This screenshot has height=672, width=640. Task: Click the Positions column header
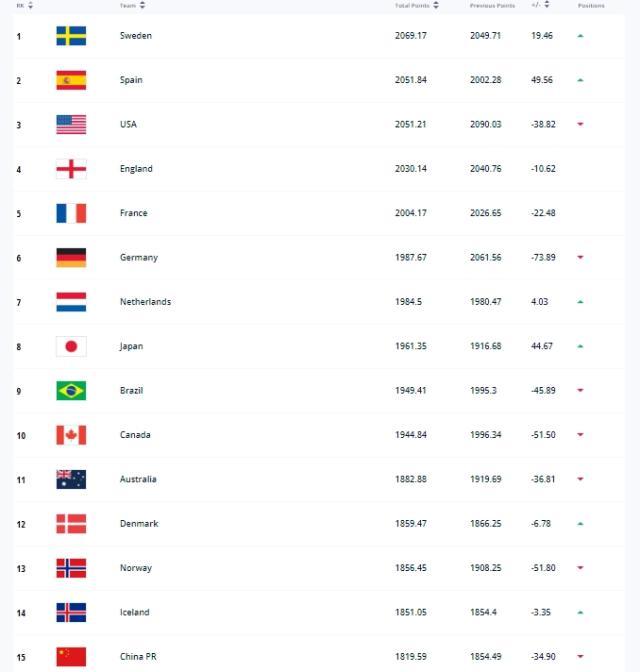pos(591,5)
